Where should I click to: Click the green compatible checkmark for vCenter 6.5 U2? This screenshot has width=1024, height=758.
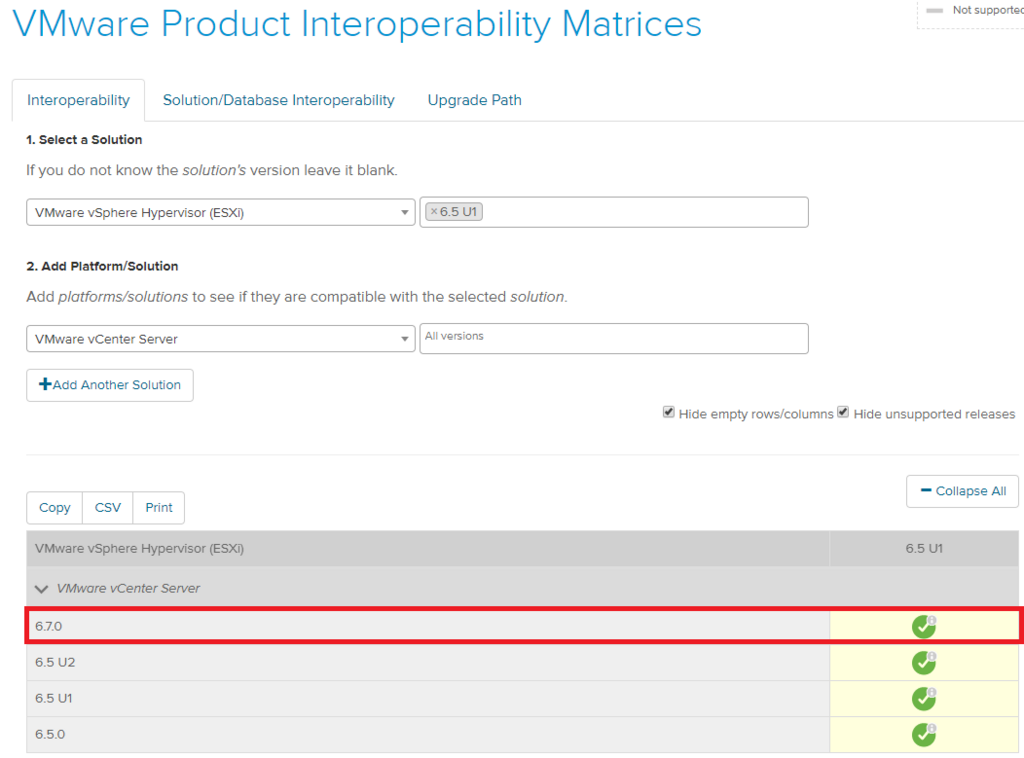coord(923,663)
